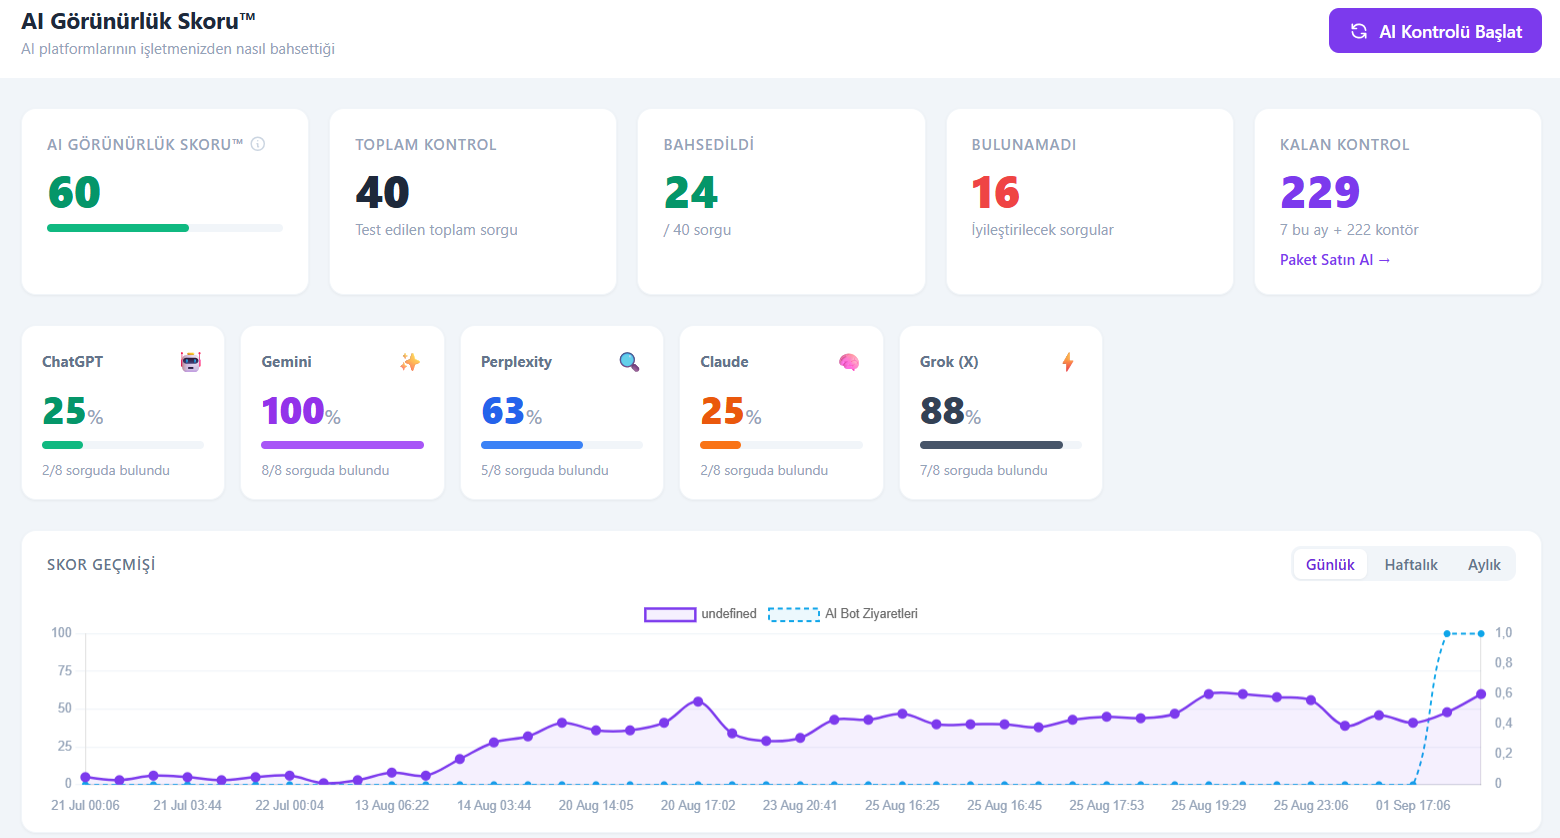Click '8/8 sorguda bulundu' under Gemini
This screenshot has width=1560, height=838.
[325, 470]
